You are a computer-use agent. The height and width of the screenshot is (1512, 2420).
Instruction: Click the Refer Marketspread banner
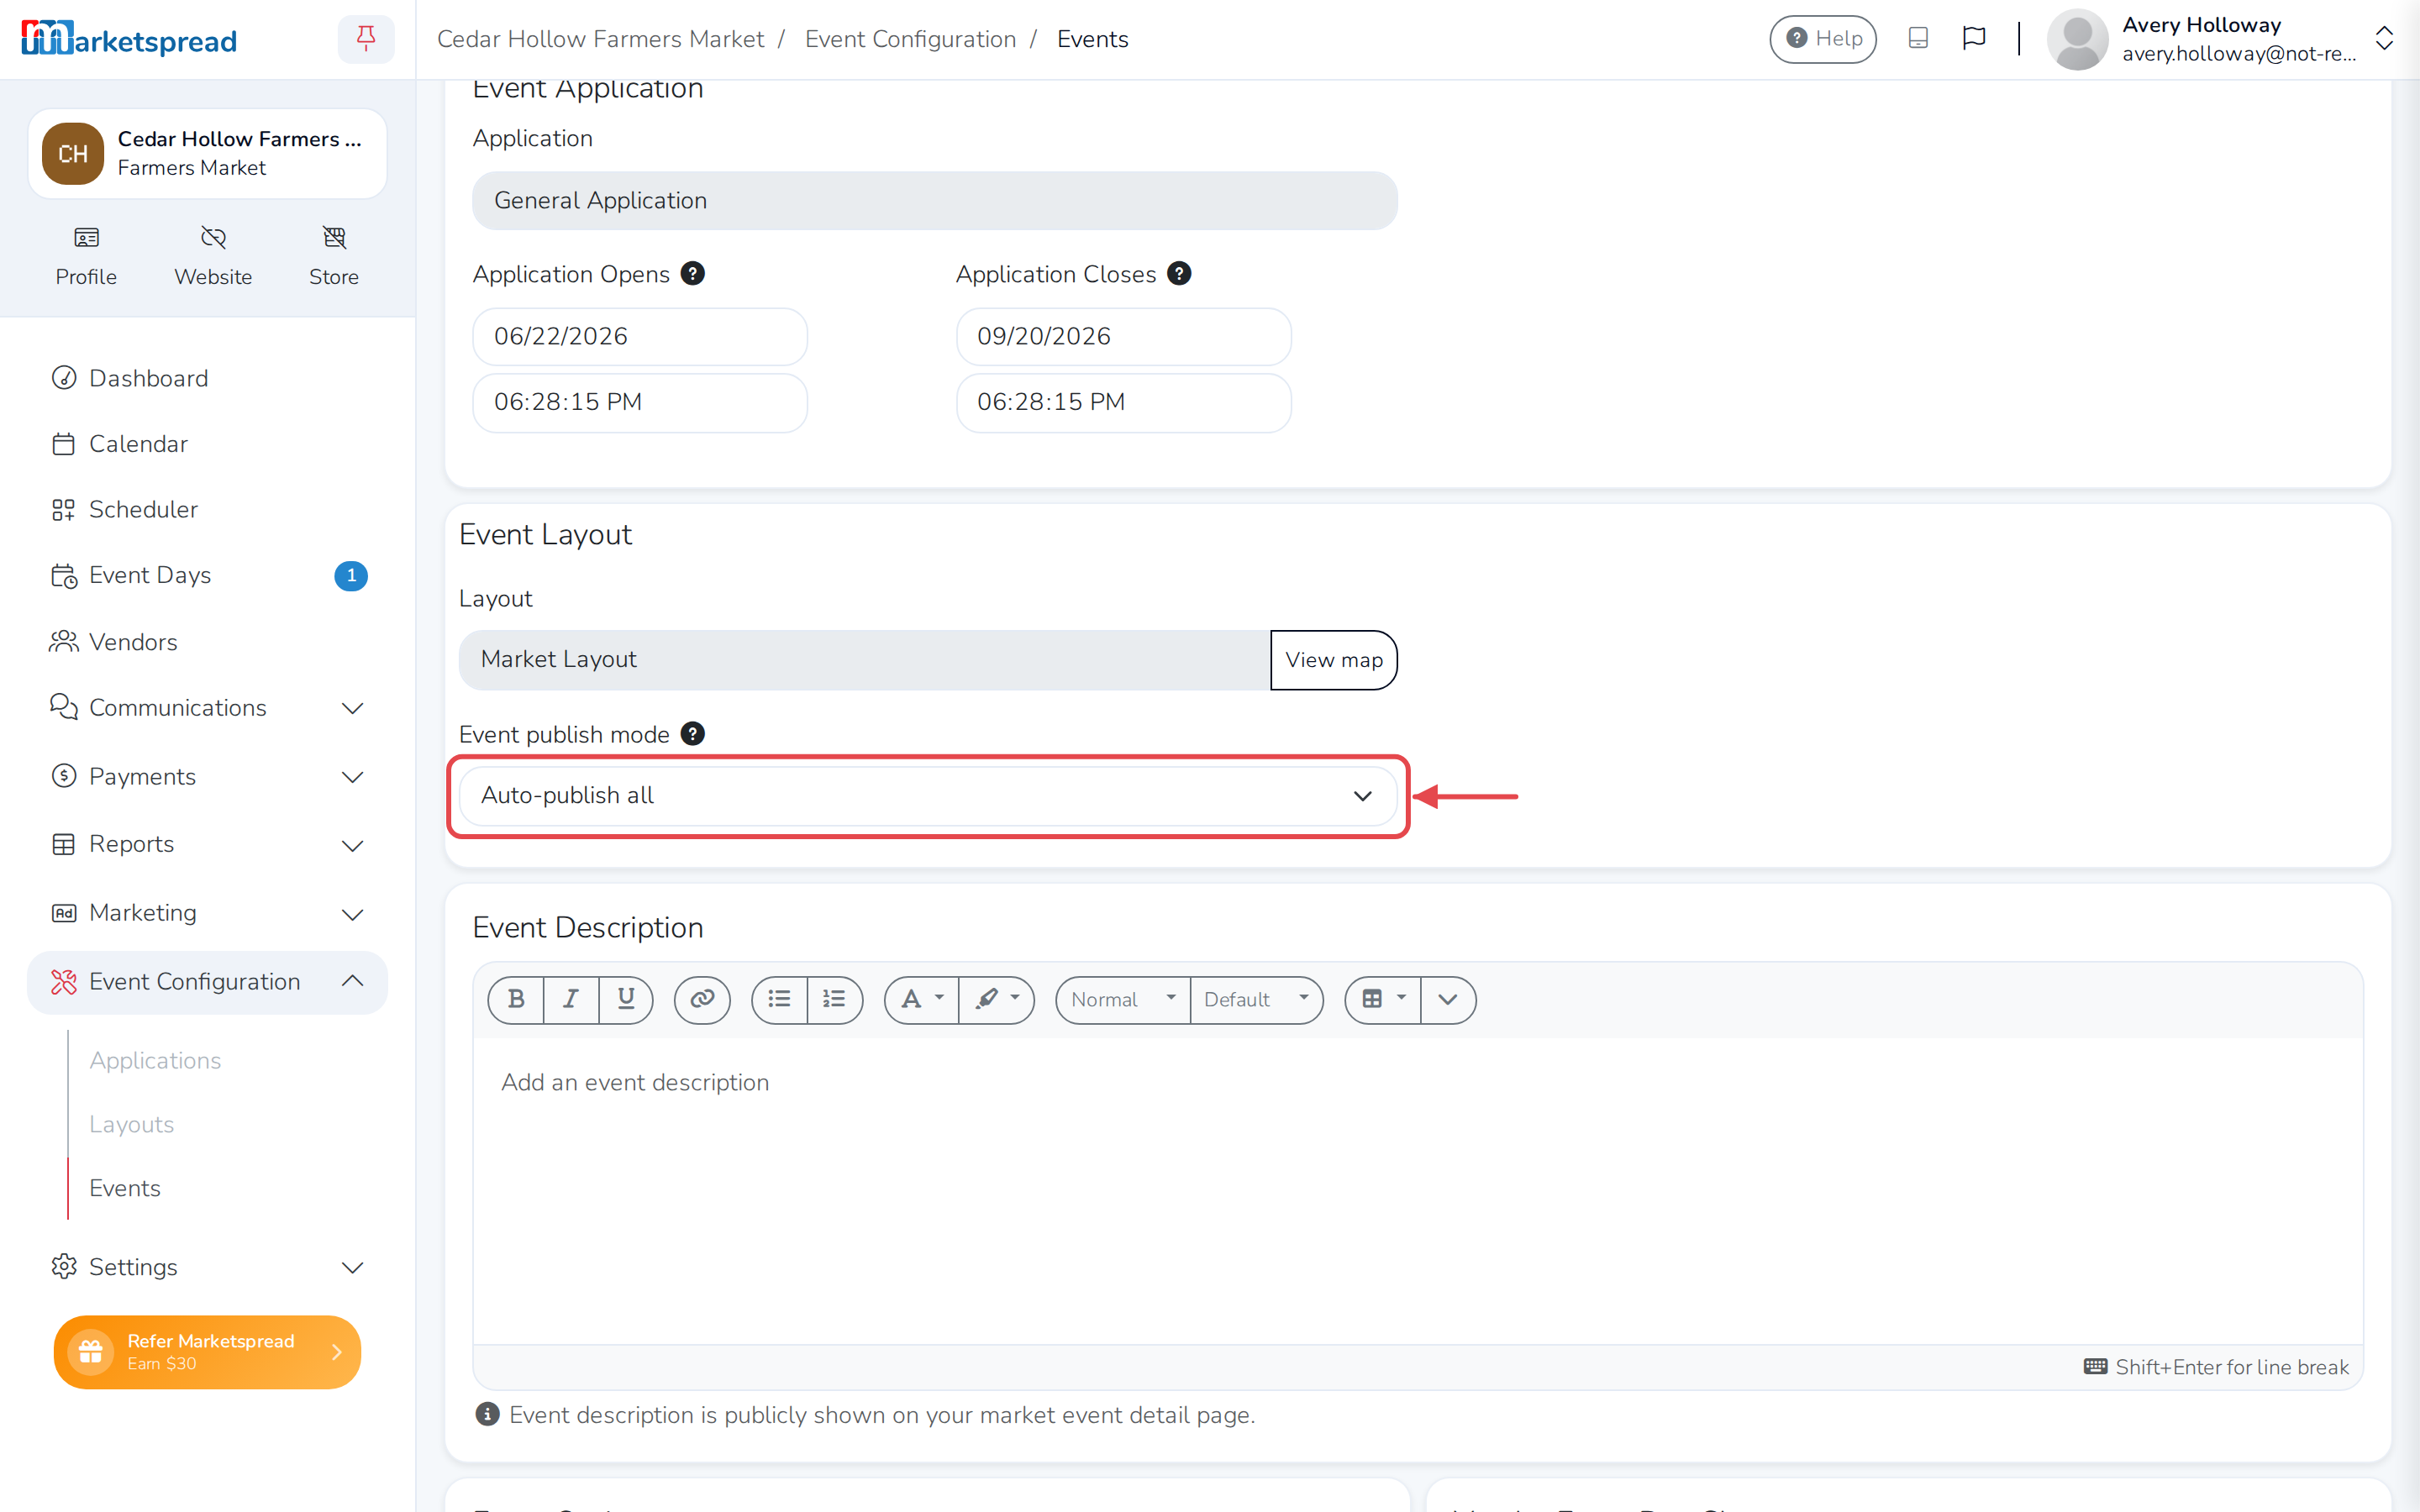[x=207, y=1351]
